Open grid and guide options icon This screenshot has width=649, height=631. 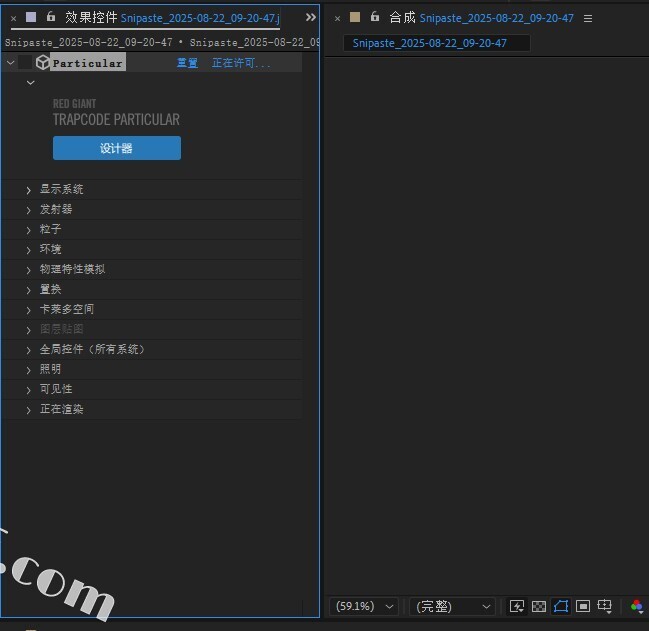pyautogui.click(x=605, y=607)
